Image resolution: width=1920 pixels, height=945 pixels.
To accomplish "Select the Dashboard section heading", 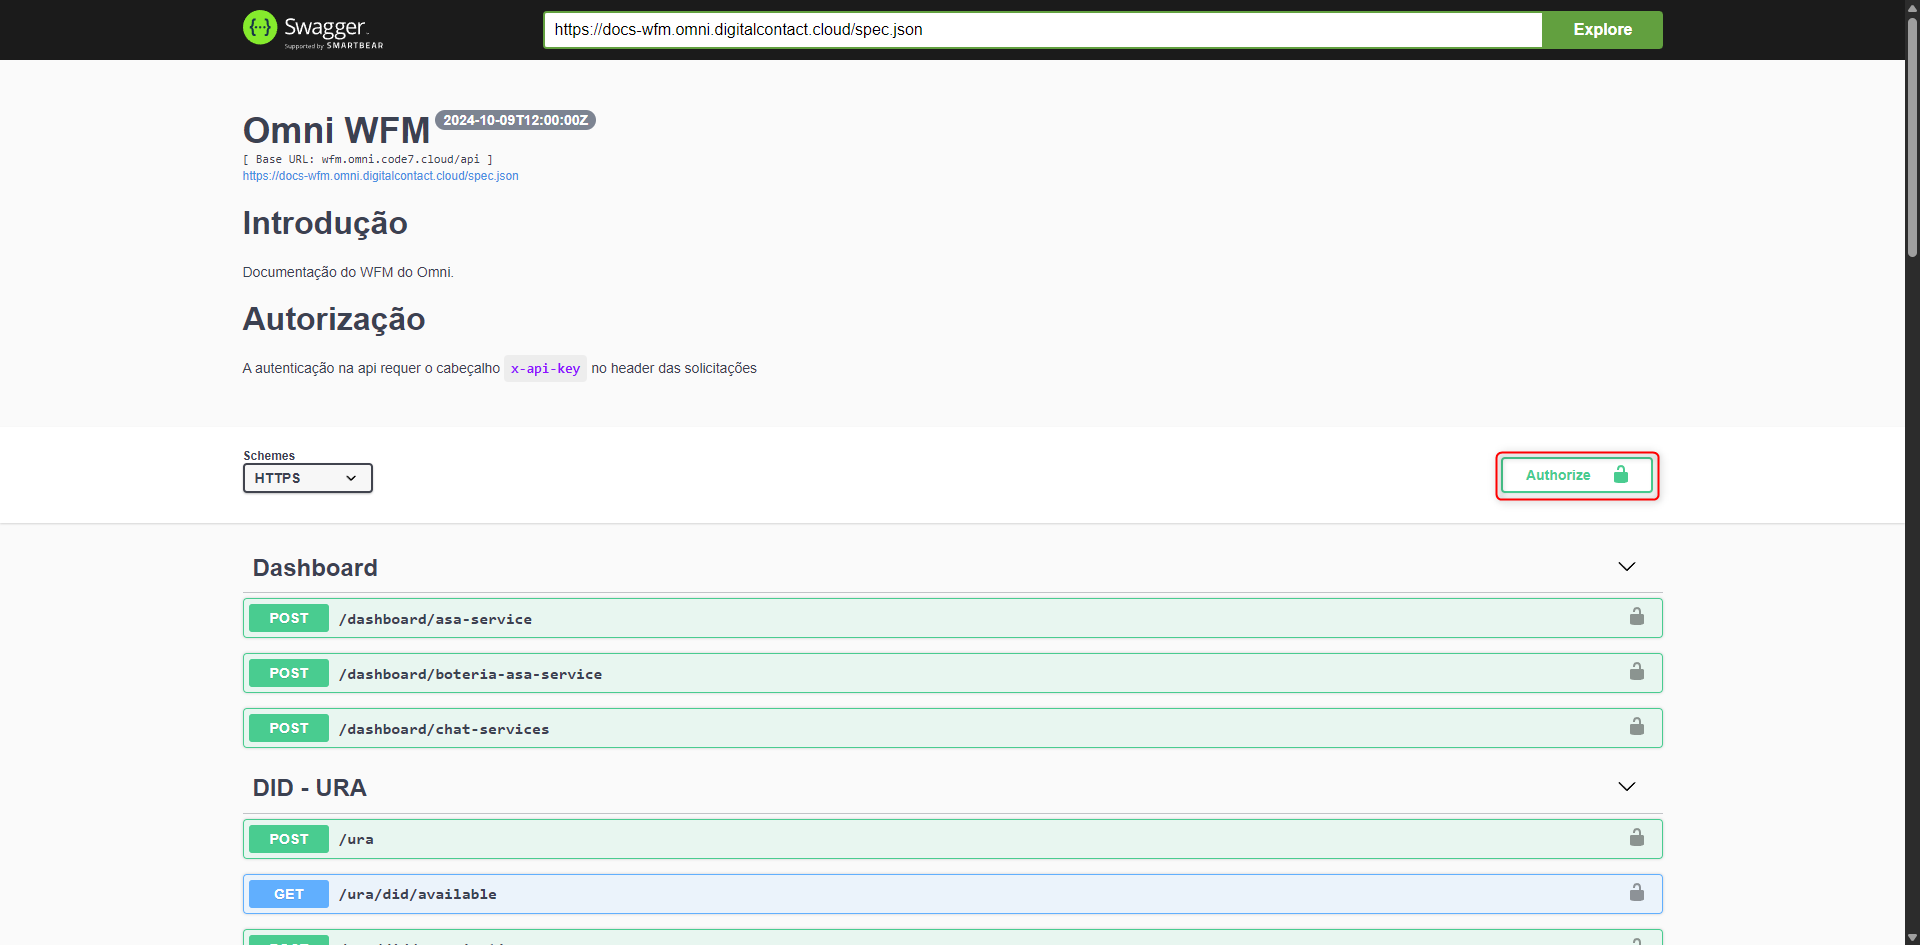I will (315, 567).
